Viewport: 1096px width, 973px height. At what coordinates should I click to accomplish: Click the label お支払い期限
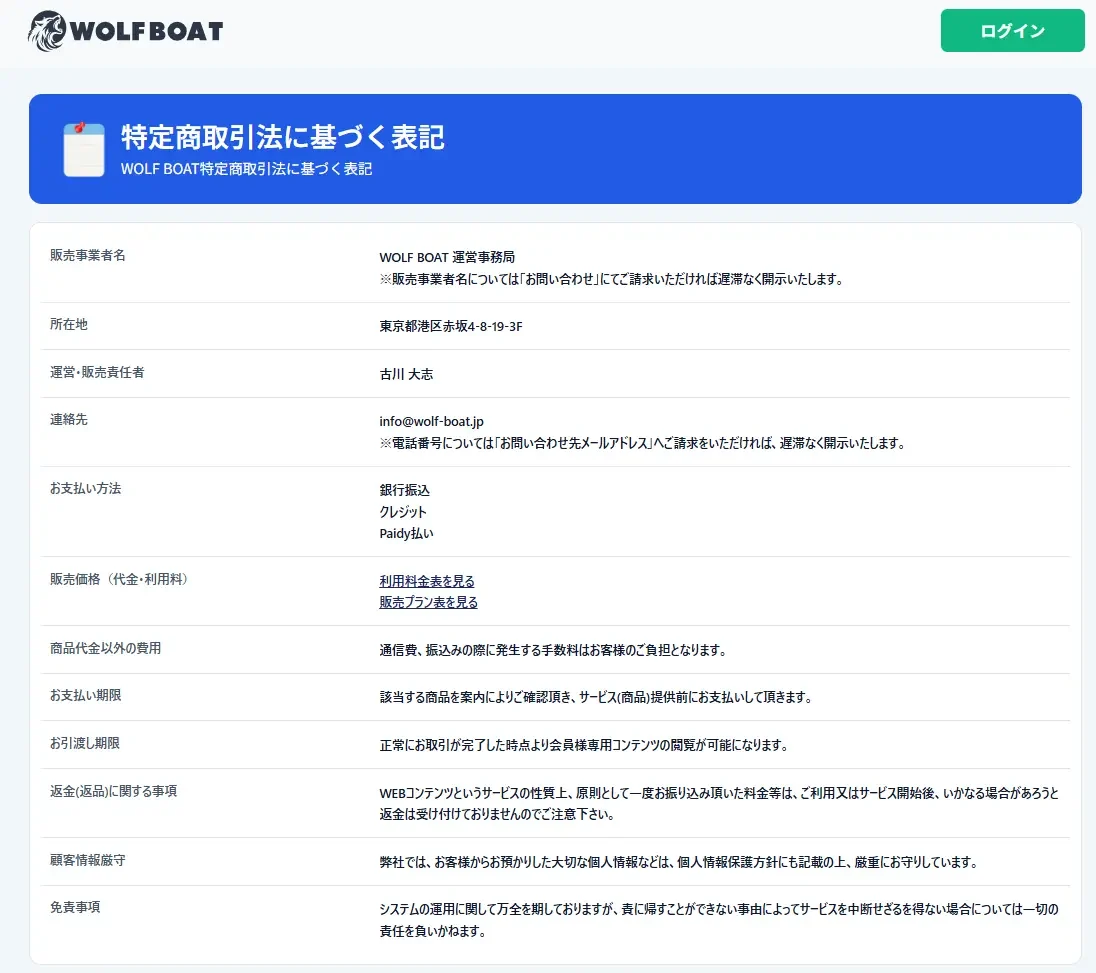(x=85, y=695)
